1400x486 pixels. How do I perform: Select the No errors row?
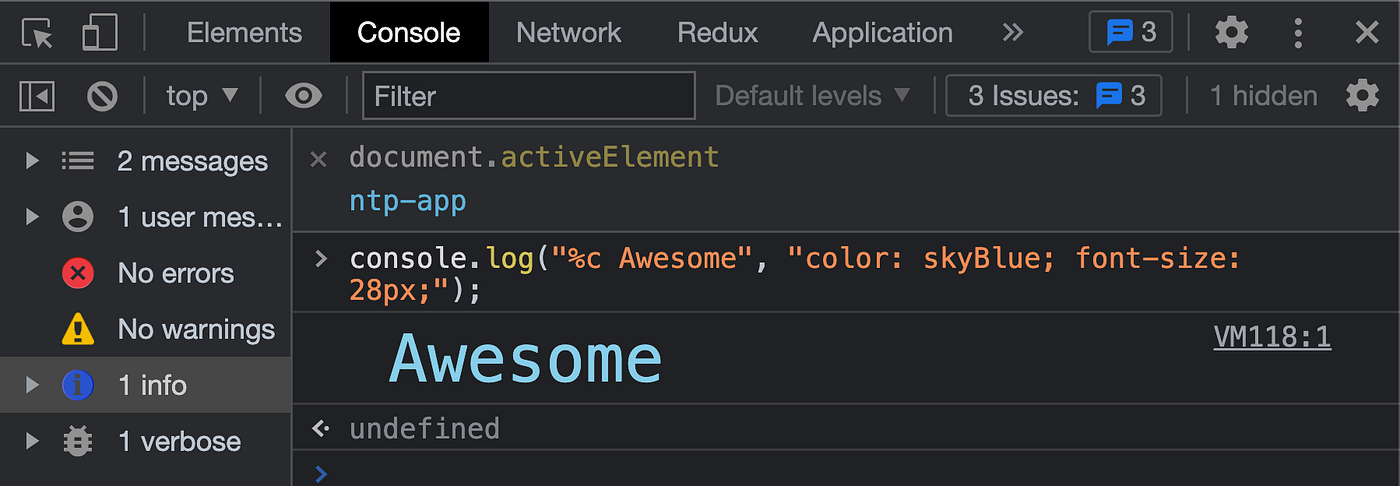click(x=146, y=273)
